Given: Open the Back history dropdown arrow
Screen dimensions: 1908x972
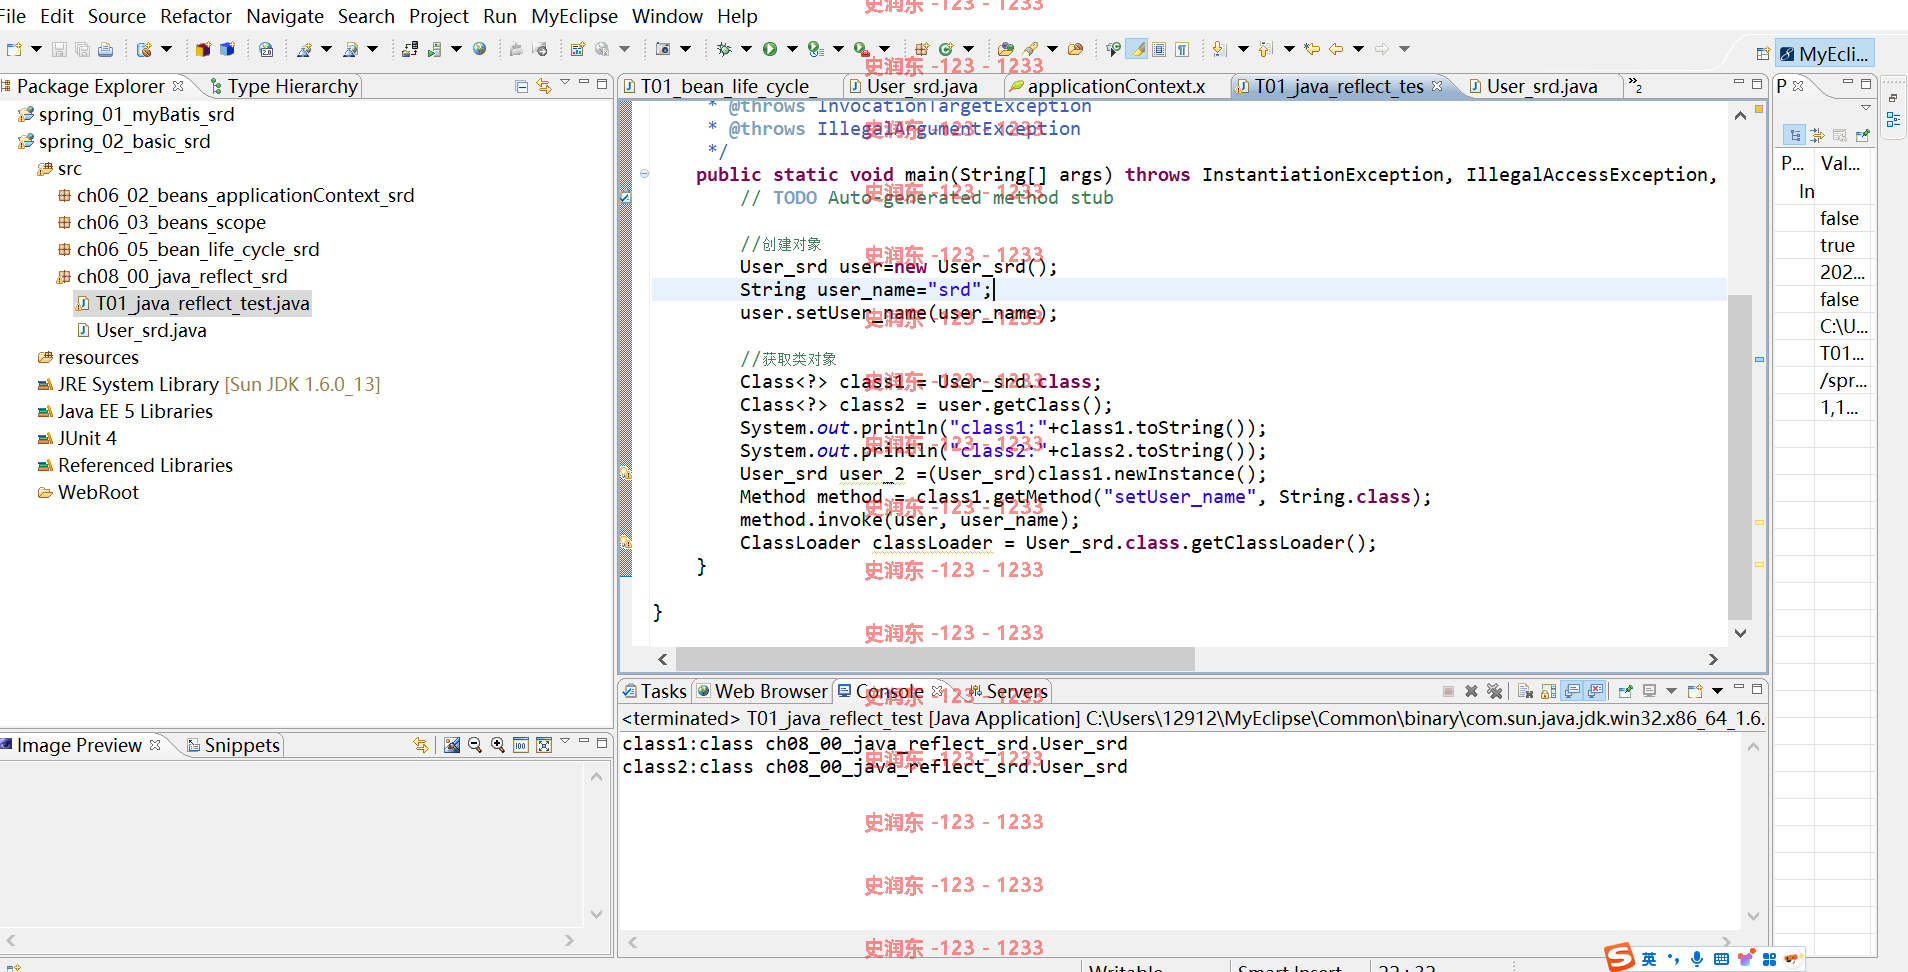Looking at the screenshot, I should coord(1358,49).
